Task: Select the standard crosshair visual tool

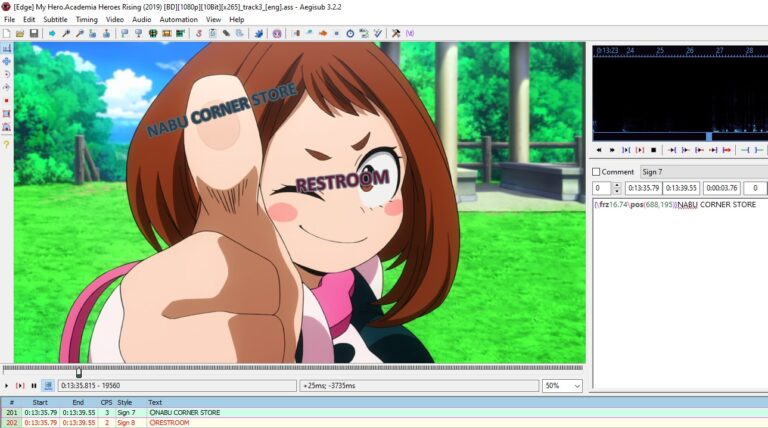Action: 6,48
